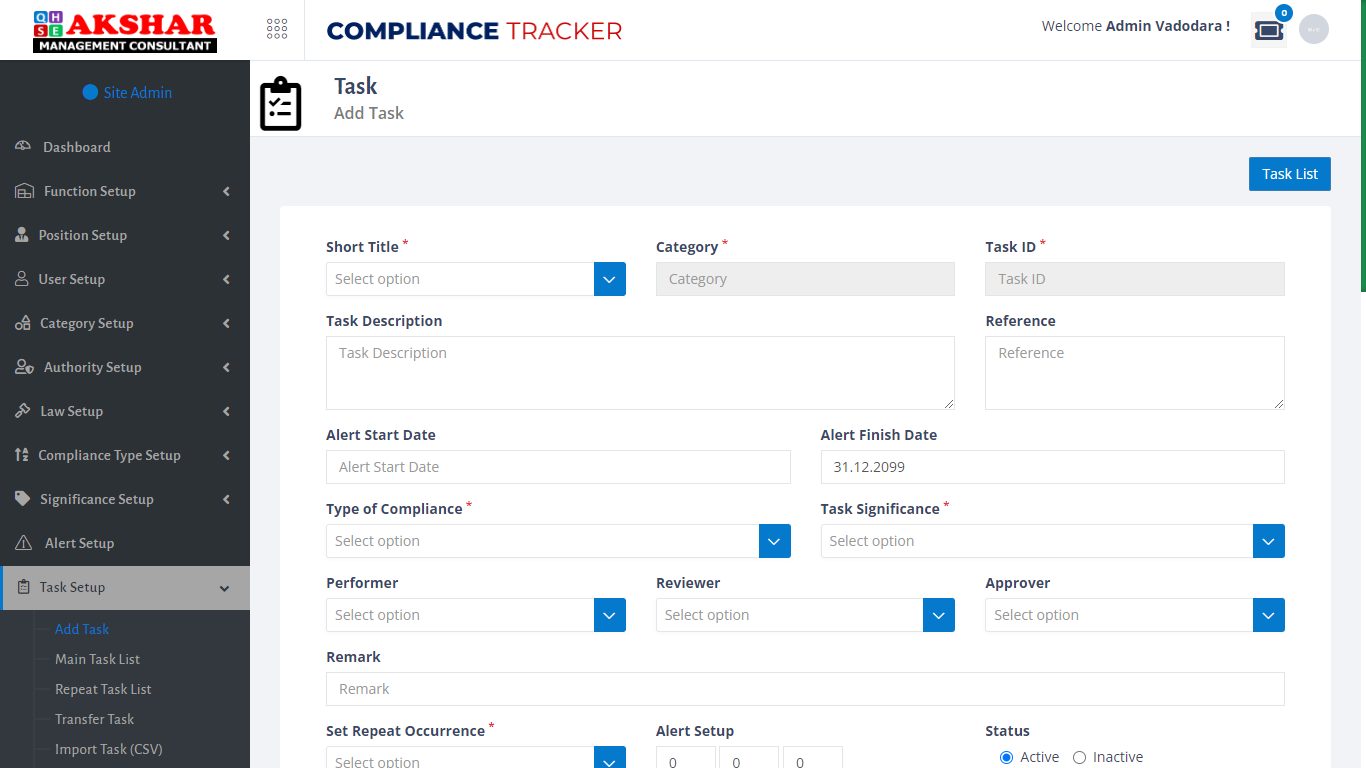Select the Inactive status radio button

1079,757
